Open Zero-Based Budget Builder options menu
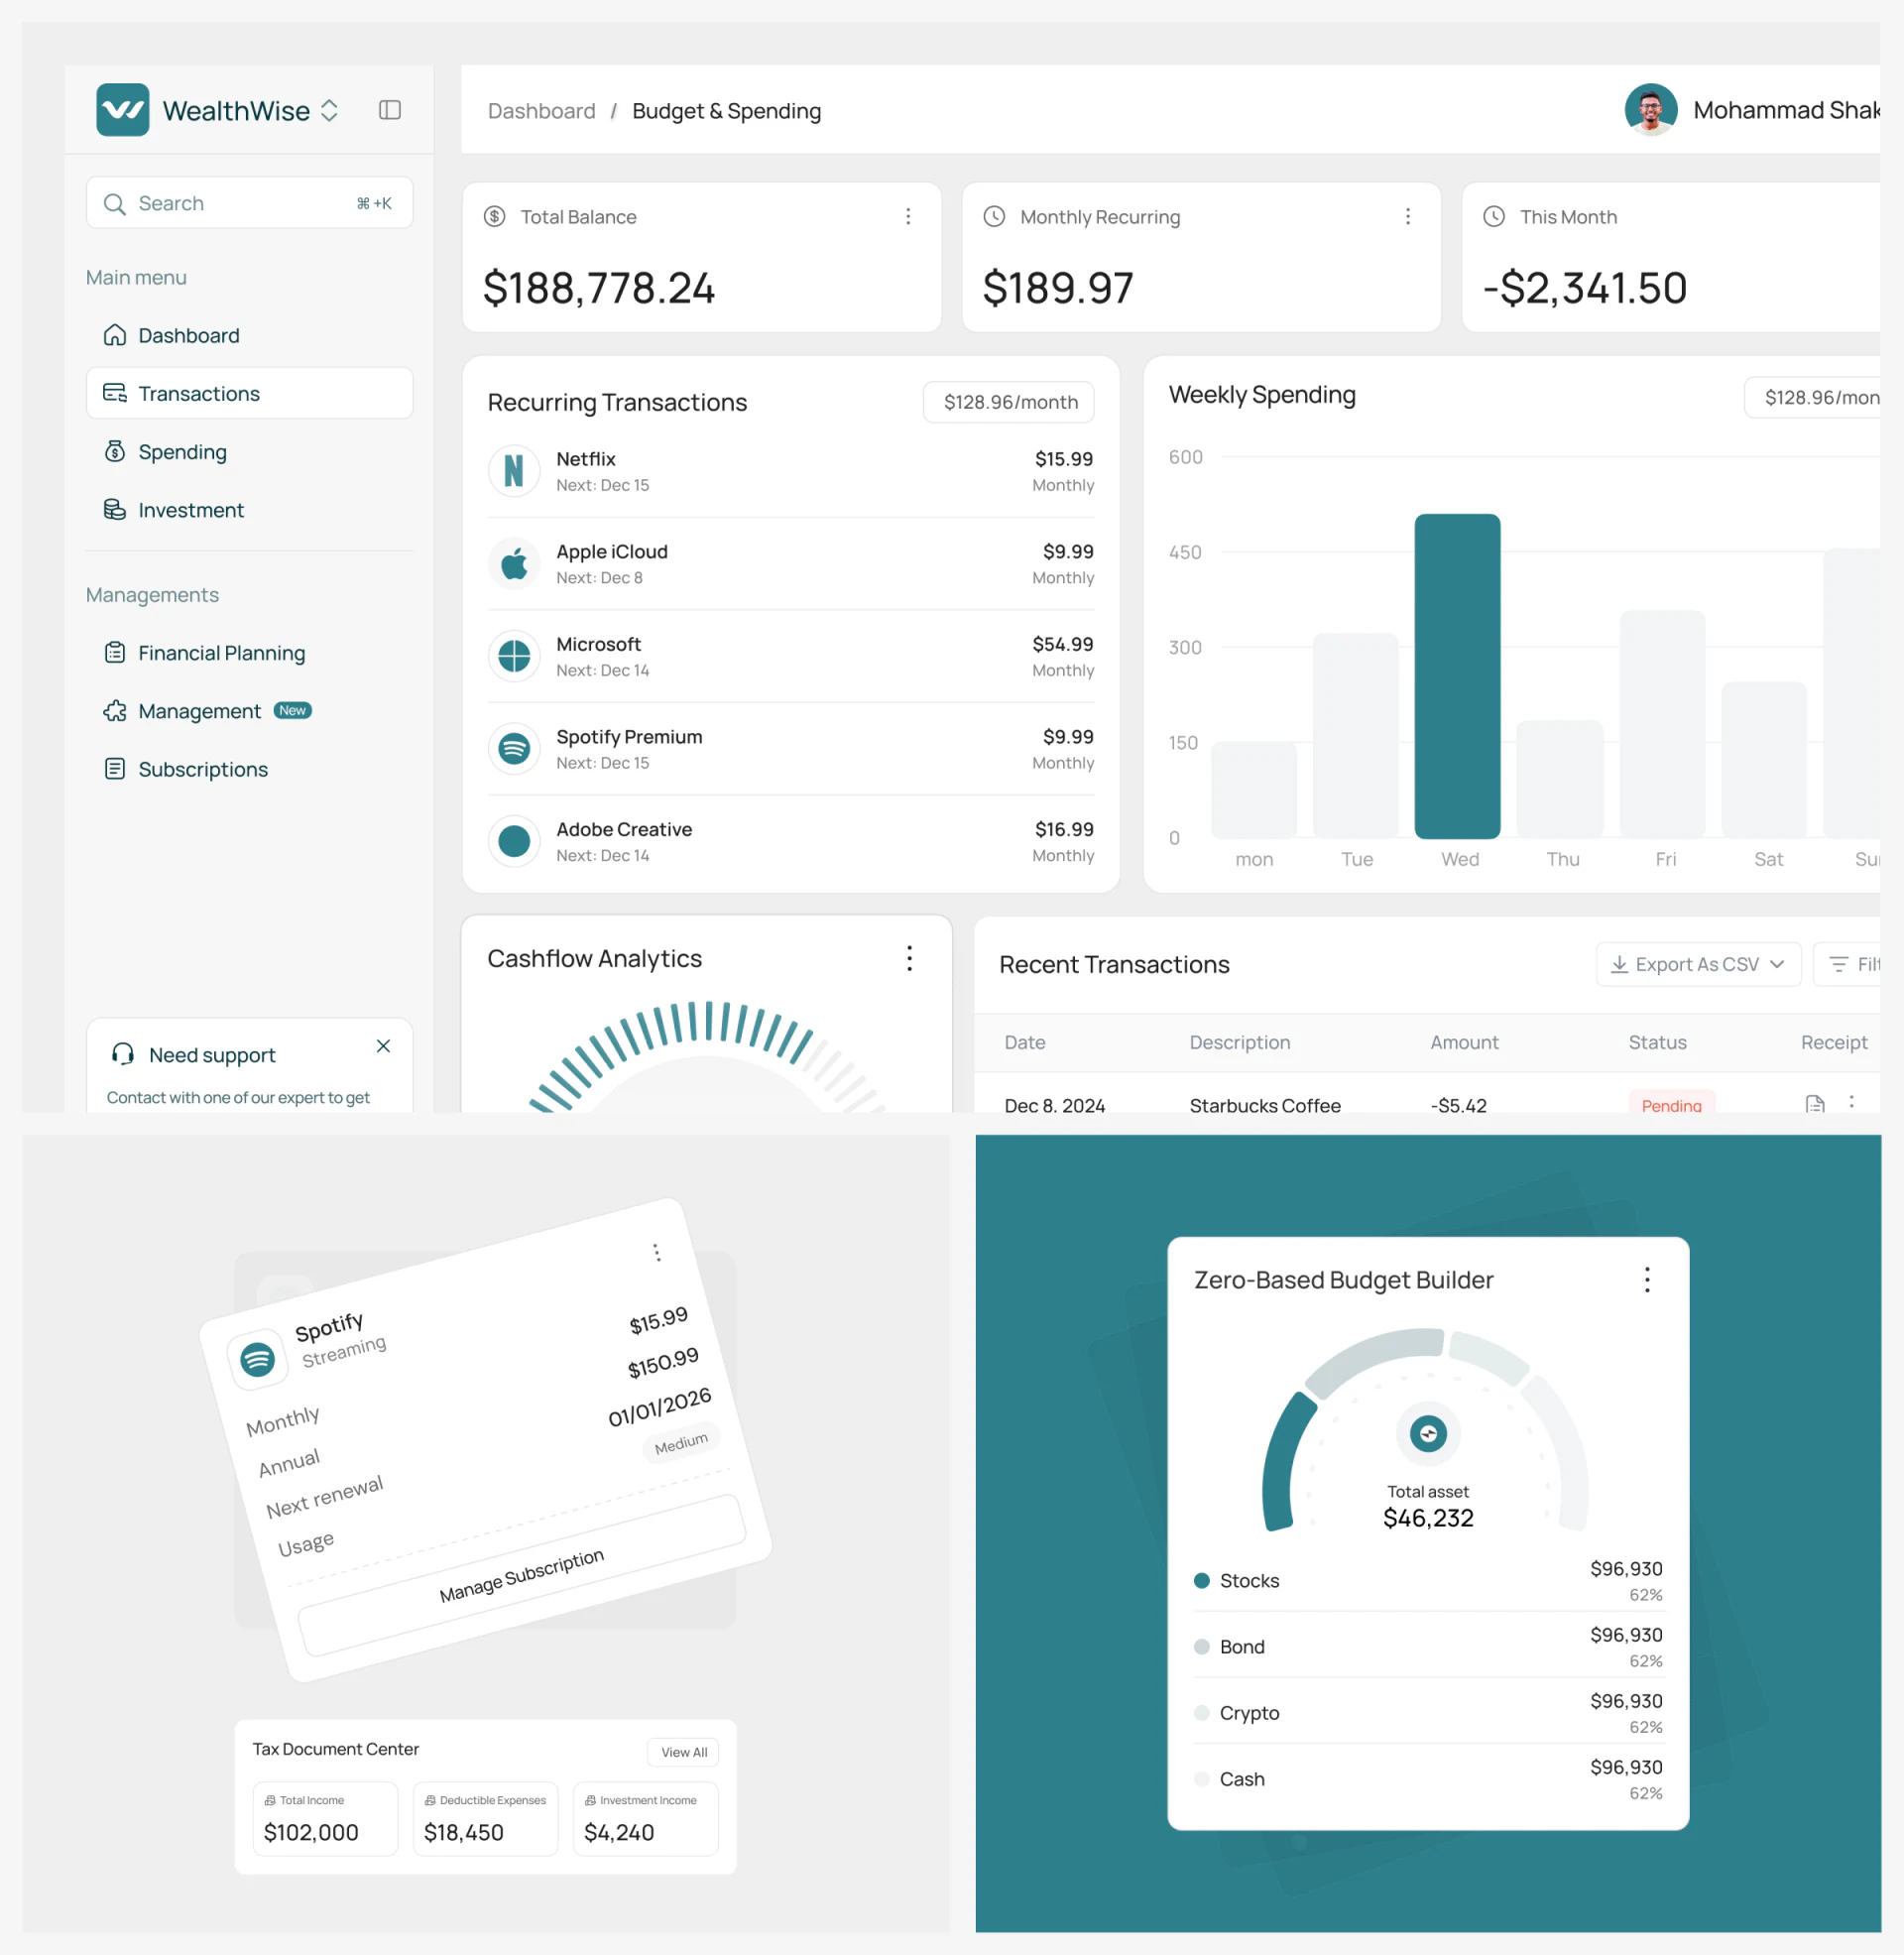The image size is (1904, 1955). coord(1646,1280)
